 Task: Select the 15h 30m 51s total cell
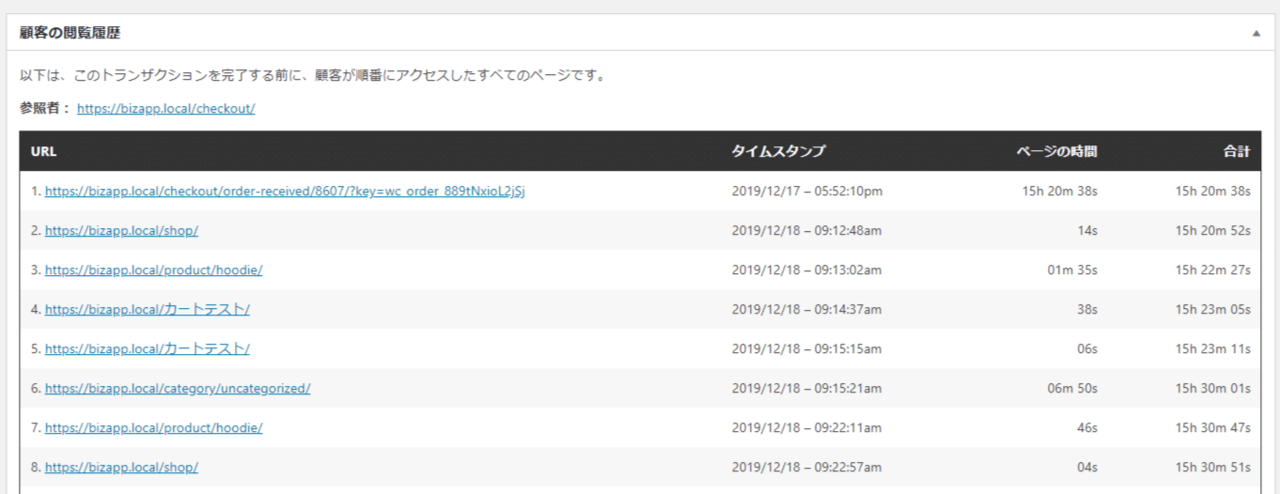point(1213,467)
